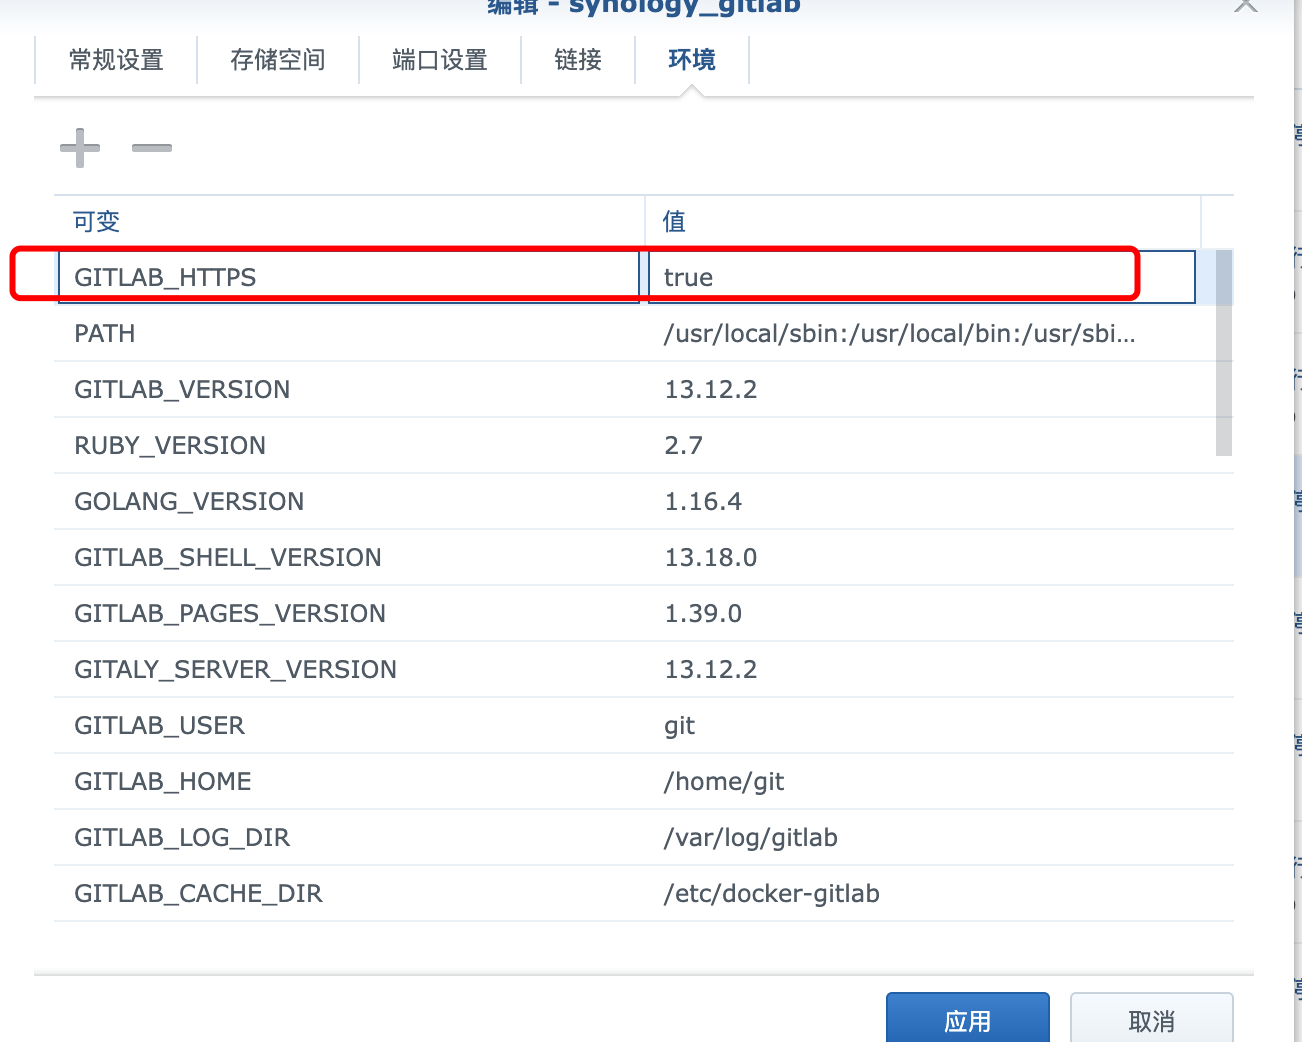Select the GITALY_SERVER_VERSION variable name

(x=236, y=669)
